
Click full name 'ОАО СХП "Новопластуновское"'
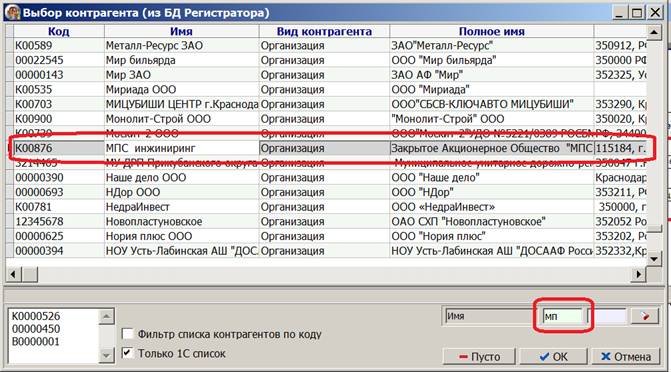pyautogui.click(x=491, y=221)
